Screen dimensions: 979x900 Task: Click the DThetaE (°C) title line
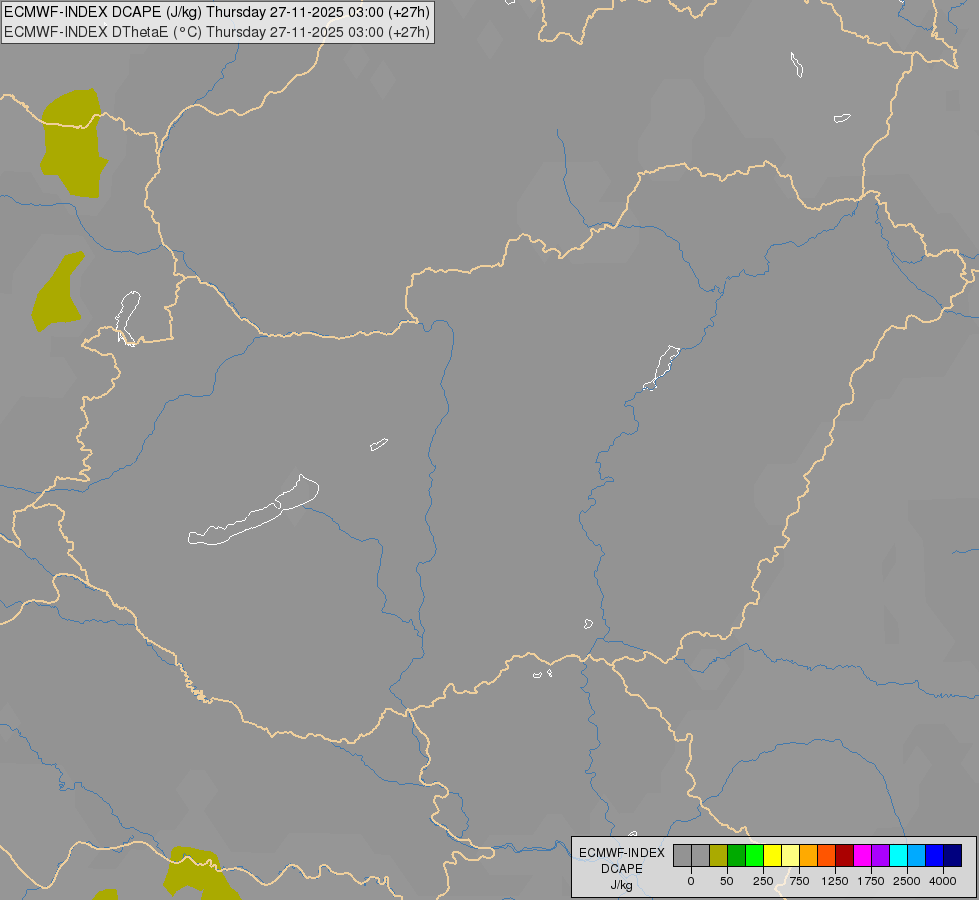pyautogui.click(x=217, y=32)
